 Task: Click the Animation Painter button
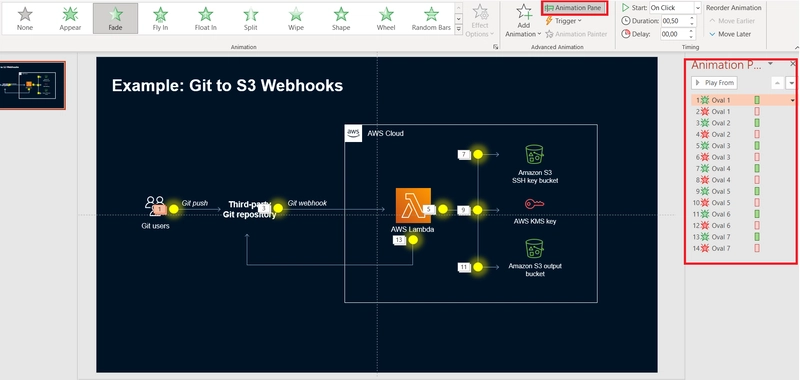(576, 34)
